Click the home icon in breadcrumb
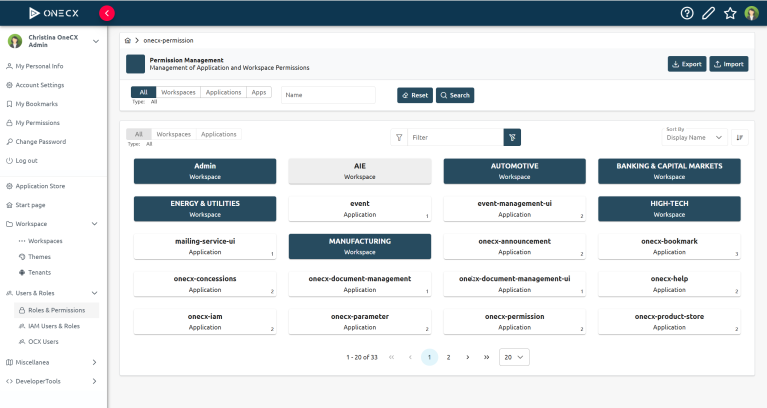 tap(128, 42)
